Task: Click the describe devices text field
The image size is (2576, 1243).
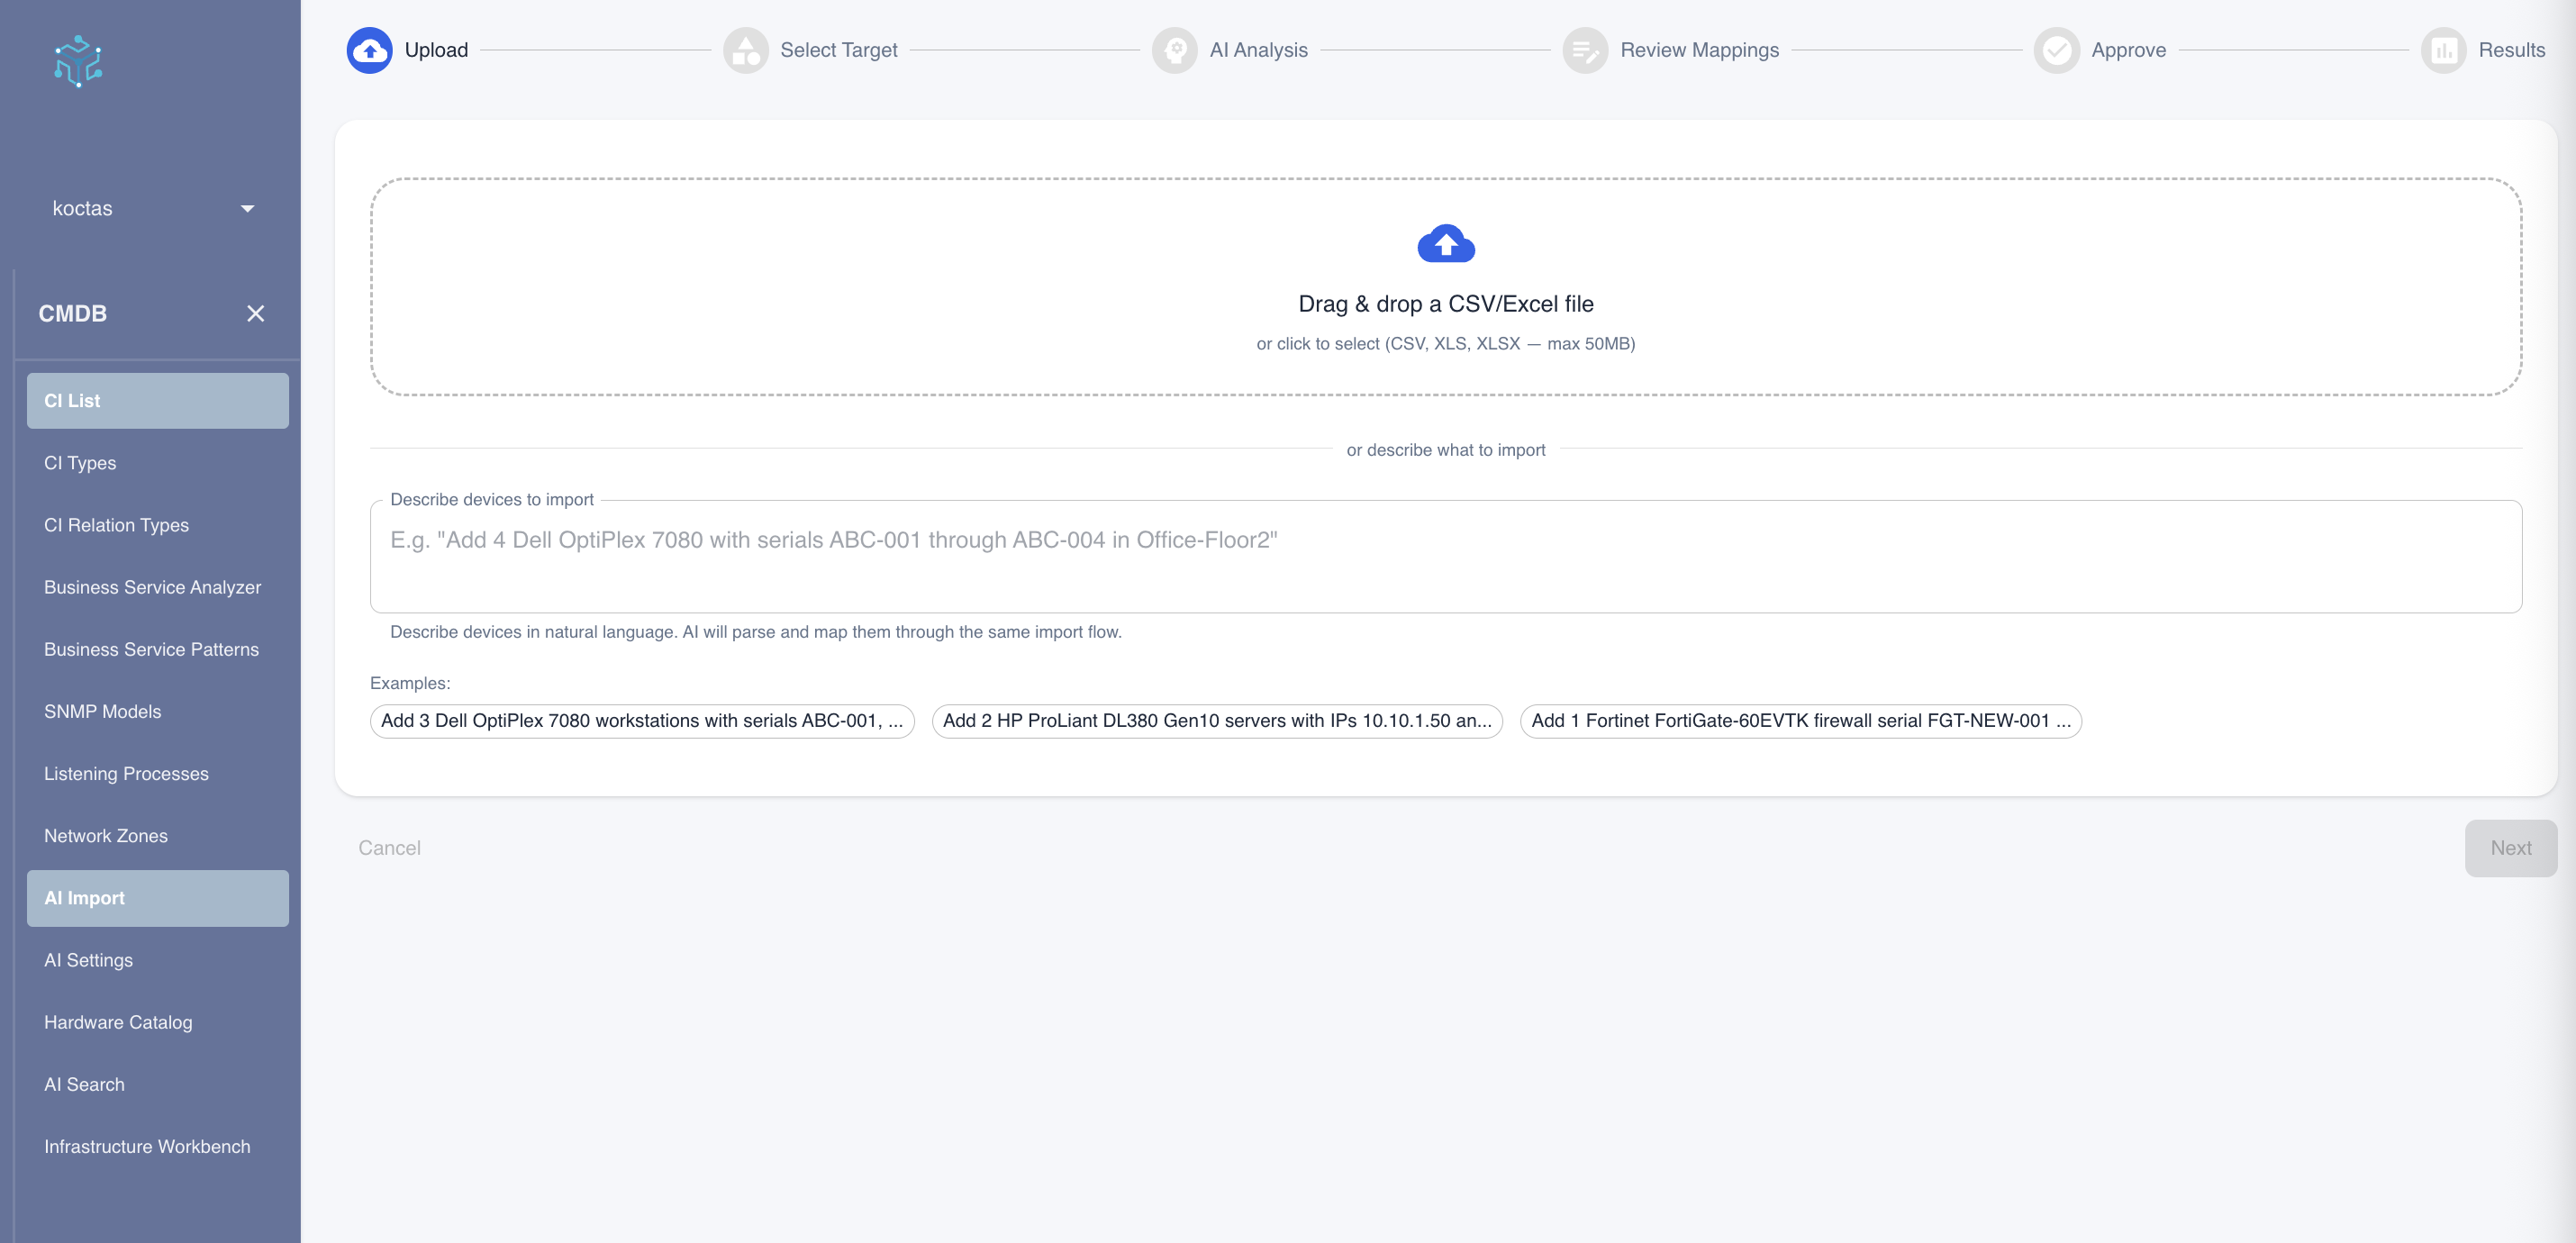Action: point(1446,556)
